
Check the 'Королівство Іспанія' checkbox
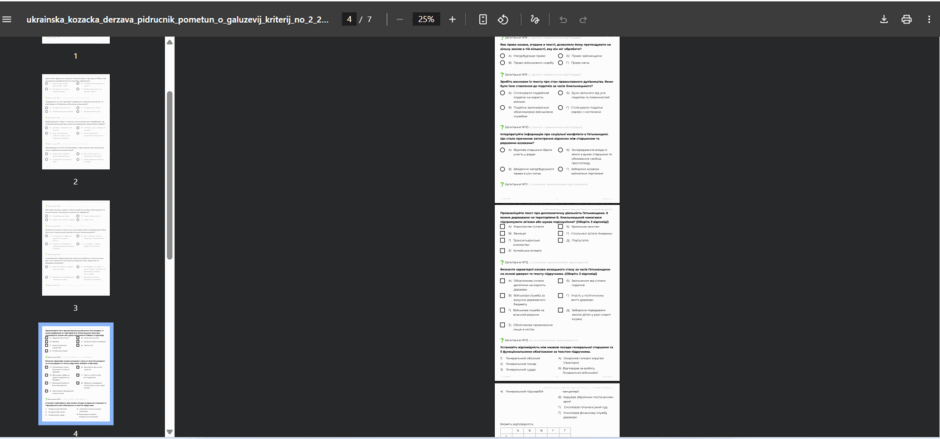(x=502, y=227)
